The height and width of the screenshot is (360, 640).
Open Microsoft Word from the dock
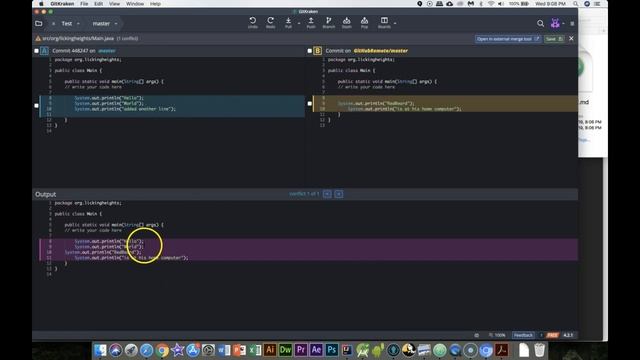[224, 350]
